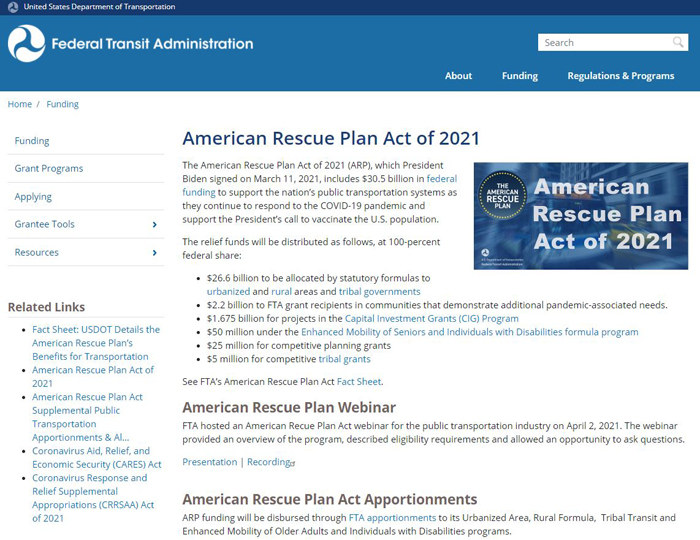Click the American Rescue Plan Webinar heading
The image size is (700, 540).
[x=289, y=407]
